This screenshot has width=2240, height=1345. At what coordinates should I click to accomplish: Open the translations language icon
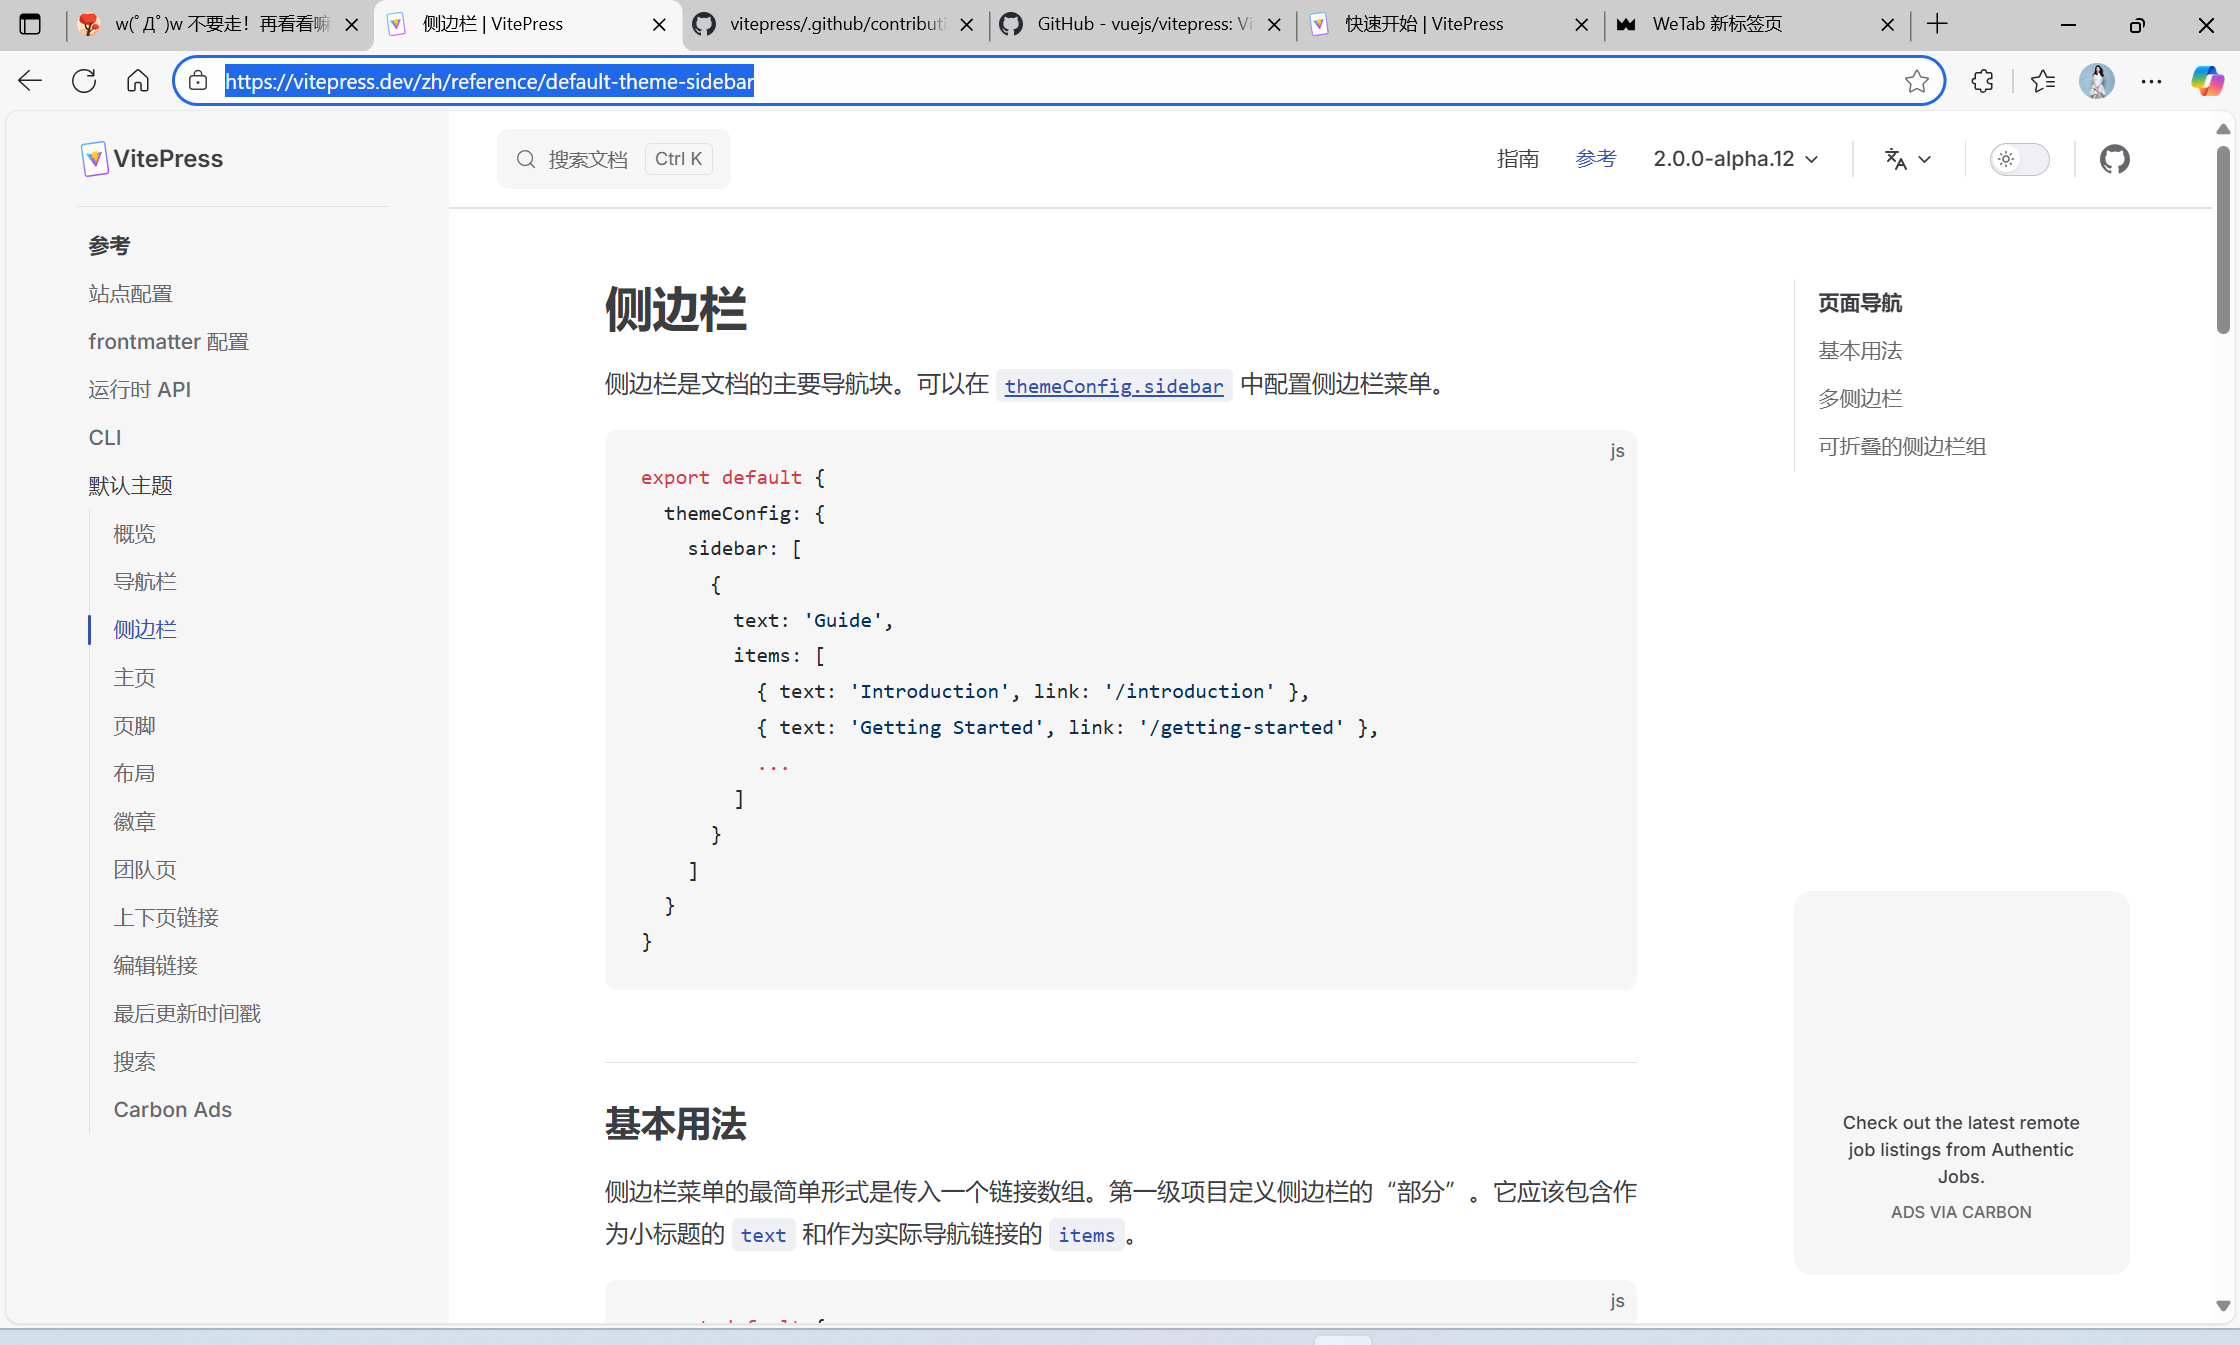click(x=1896, y=159)
